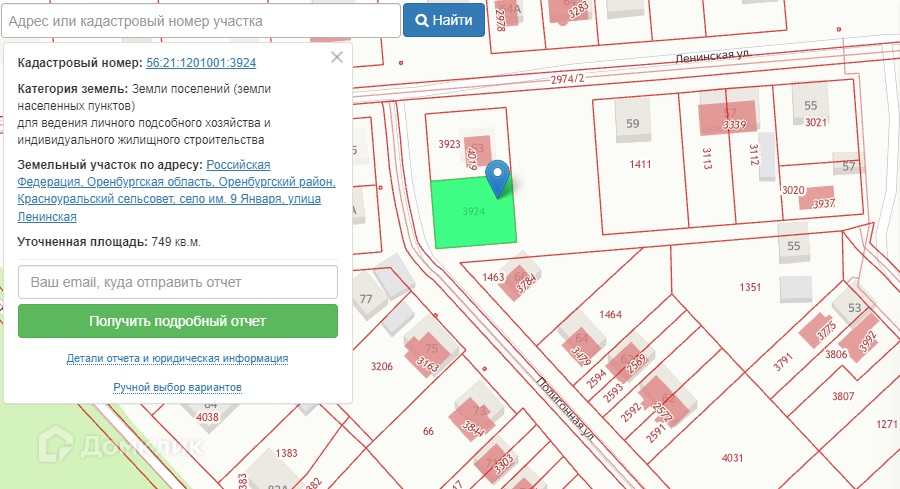Click Ручной выбор вариантов link
This screenshot has width=900, height=489.
178,387
